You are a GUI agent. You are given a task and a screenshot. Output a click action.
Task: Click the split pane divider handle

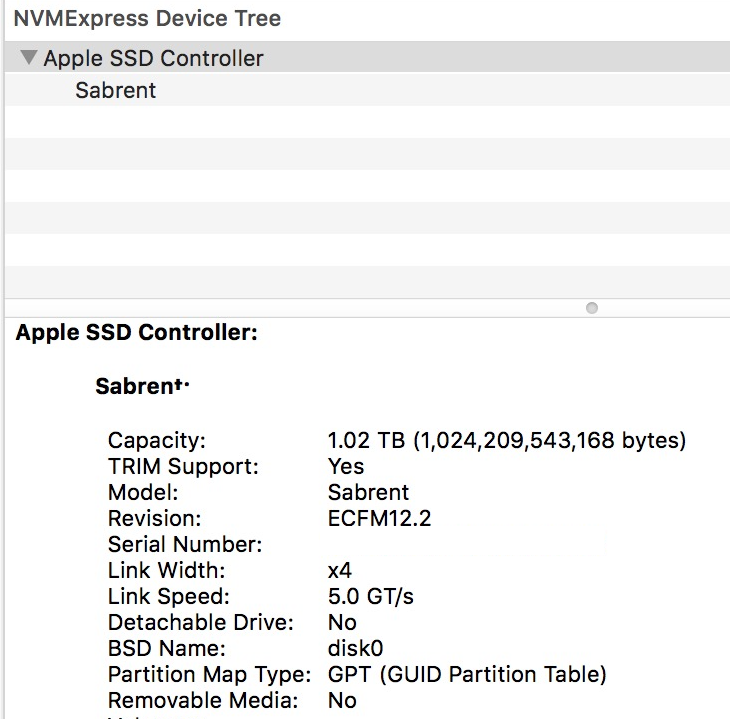pos(591,308)
